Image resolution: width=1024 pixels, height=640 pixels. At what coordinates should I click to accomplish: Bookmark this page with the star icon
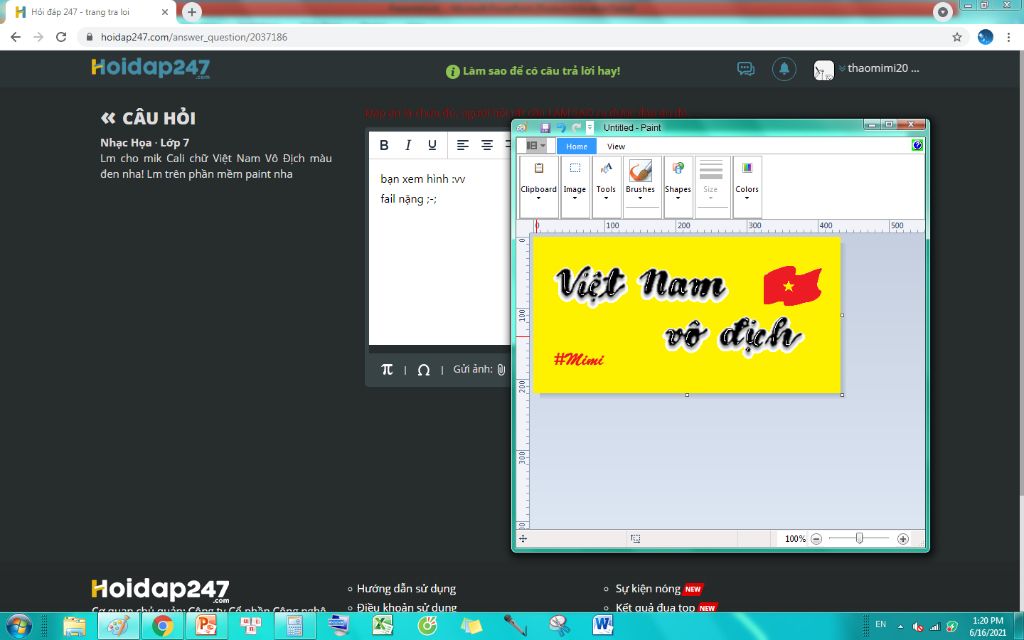pyautogui.click(x=957, y=37)
